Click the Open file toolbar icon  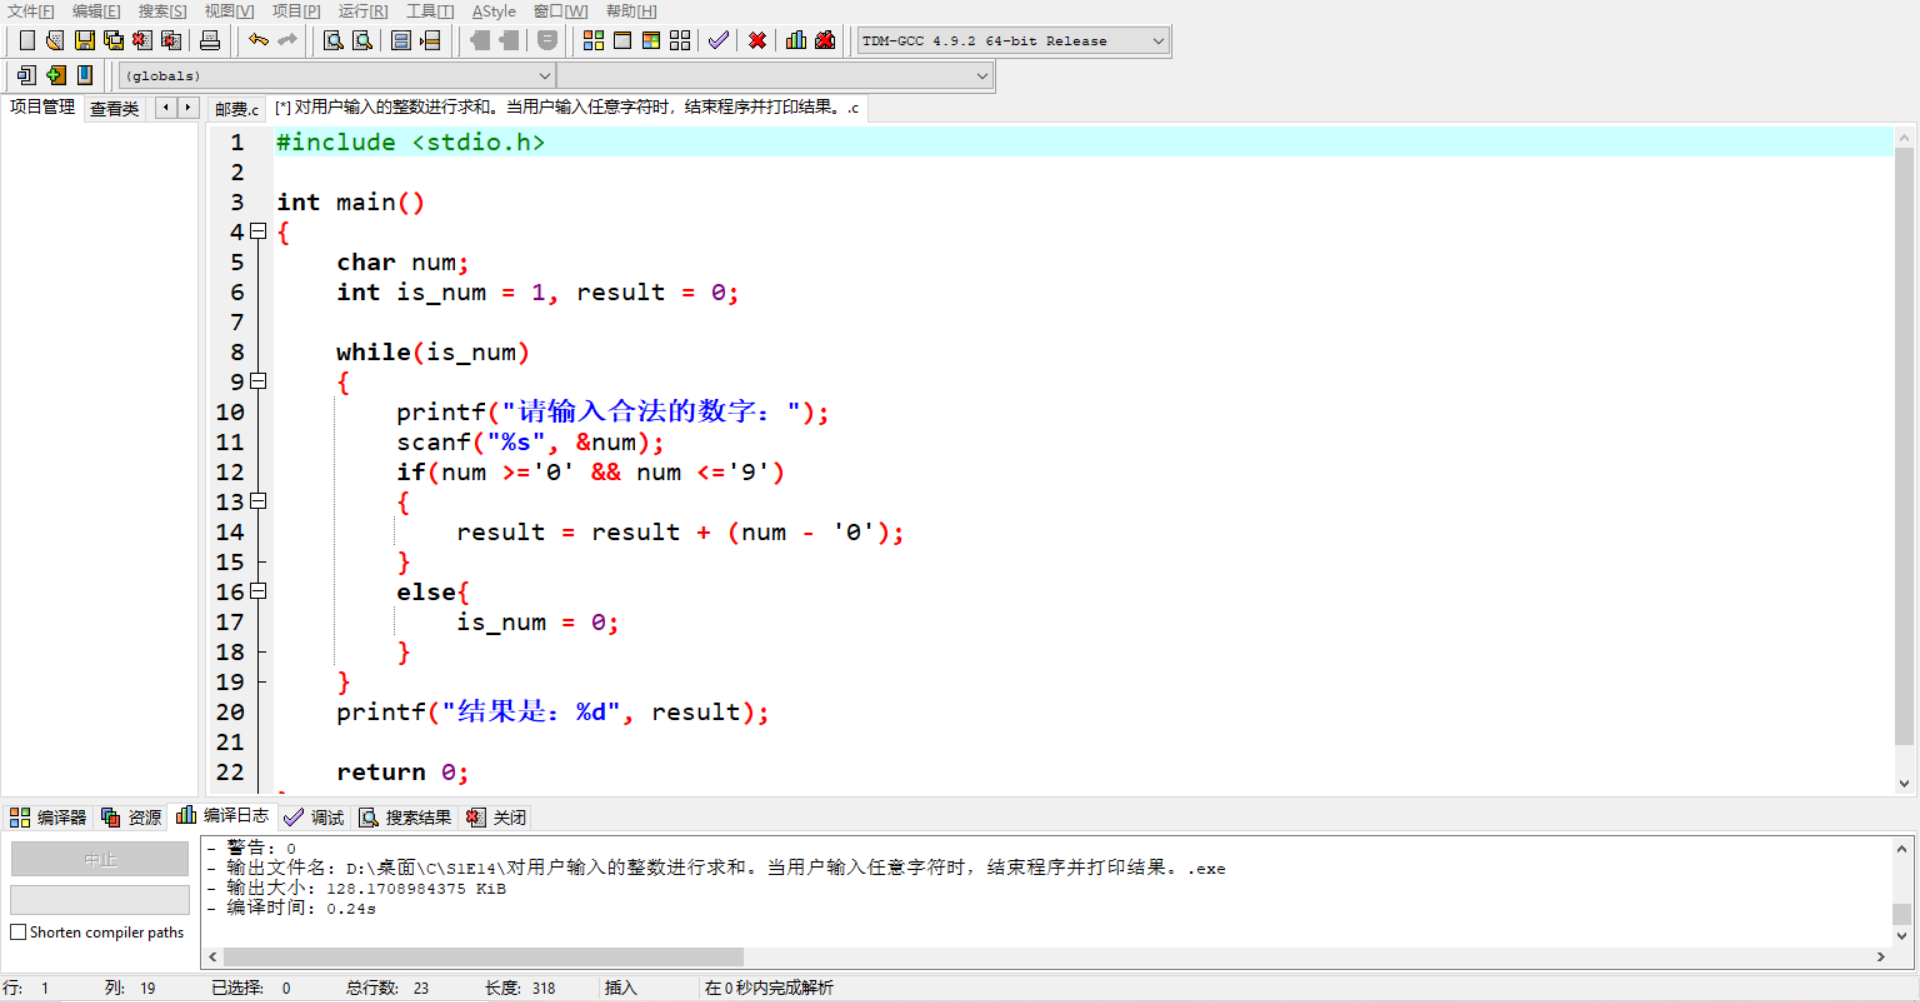tap(55, 40)
